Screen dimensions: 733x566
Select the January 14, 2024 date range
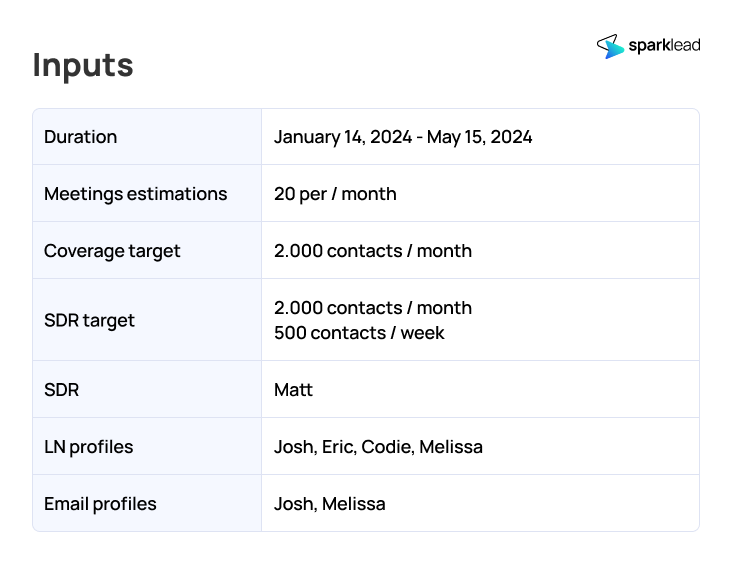point(403,137)
